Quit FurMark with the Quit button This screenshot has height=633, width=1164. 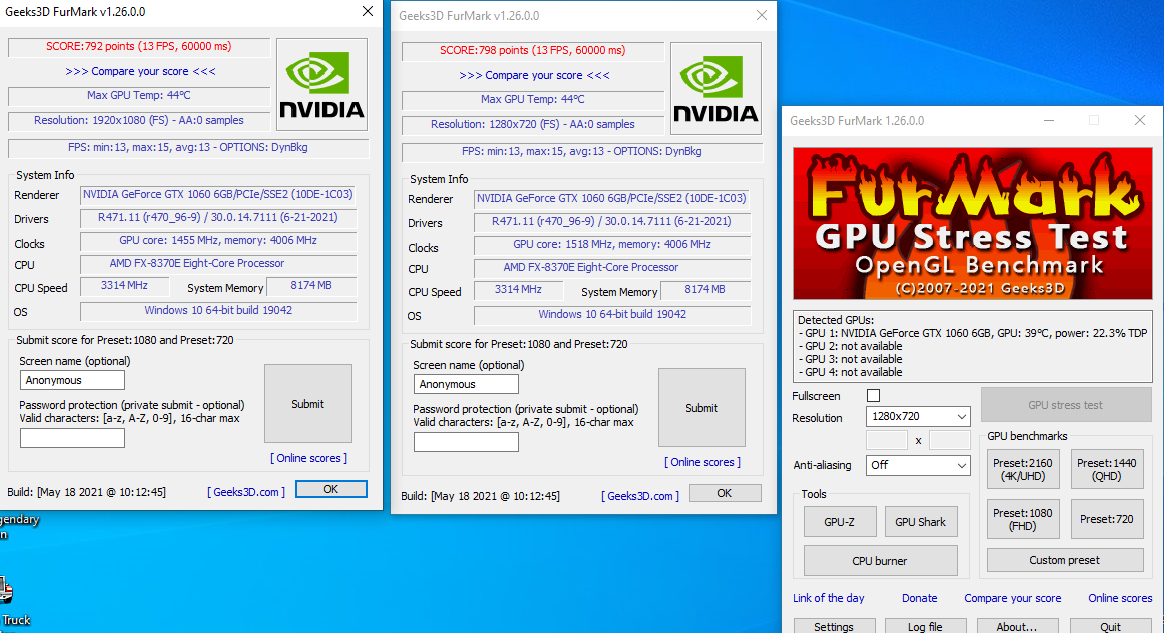1111,627
